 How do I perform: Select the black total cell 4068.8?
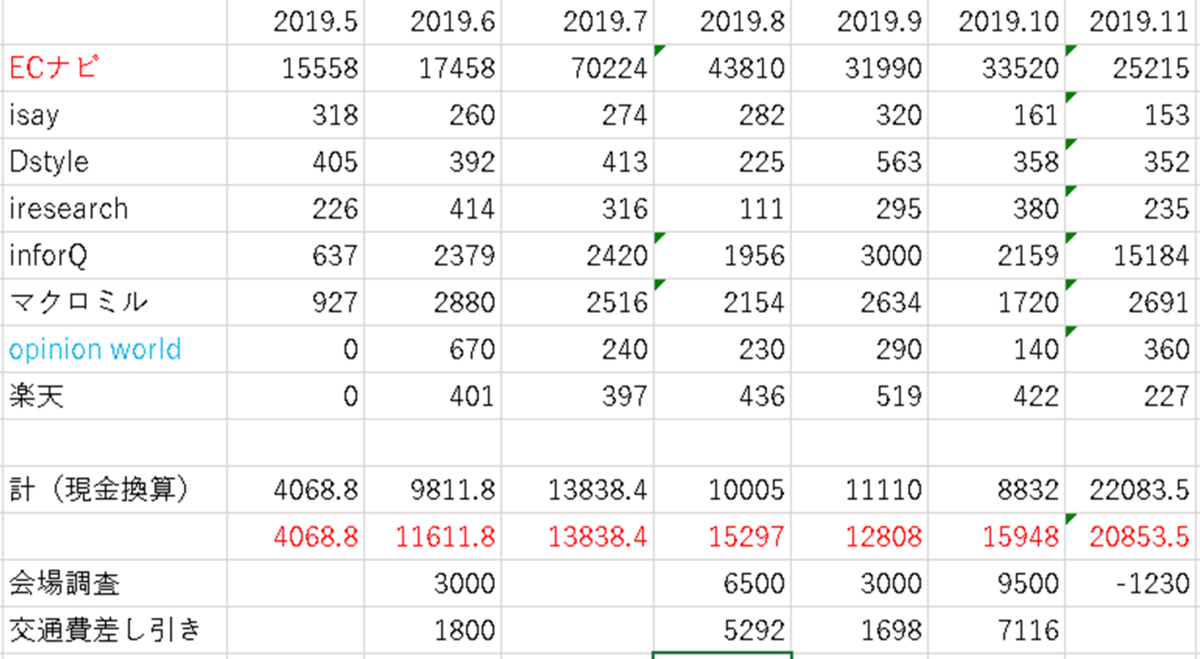pos(296,490)
